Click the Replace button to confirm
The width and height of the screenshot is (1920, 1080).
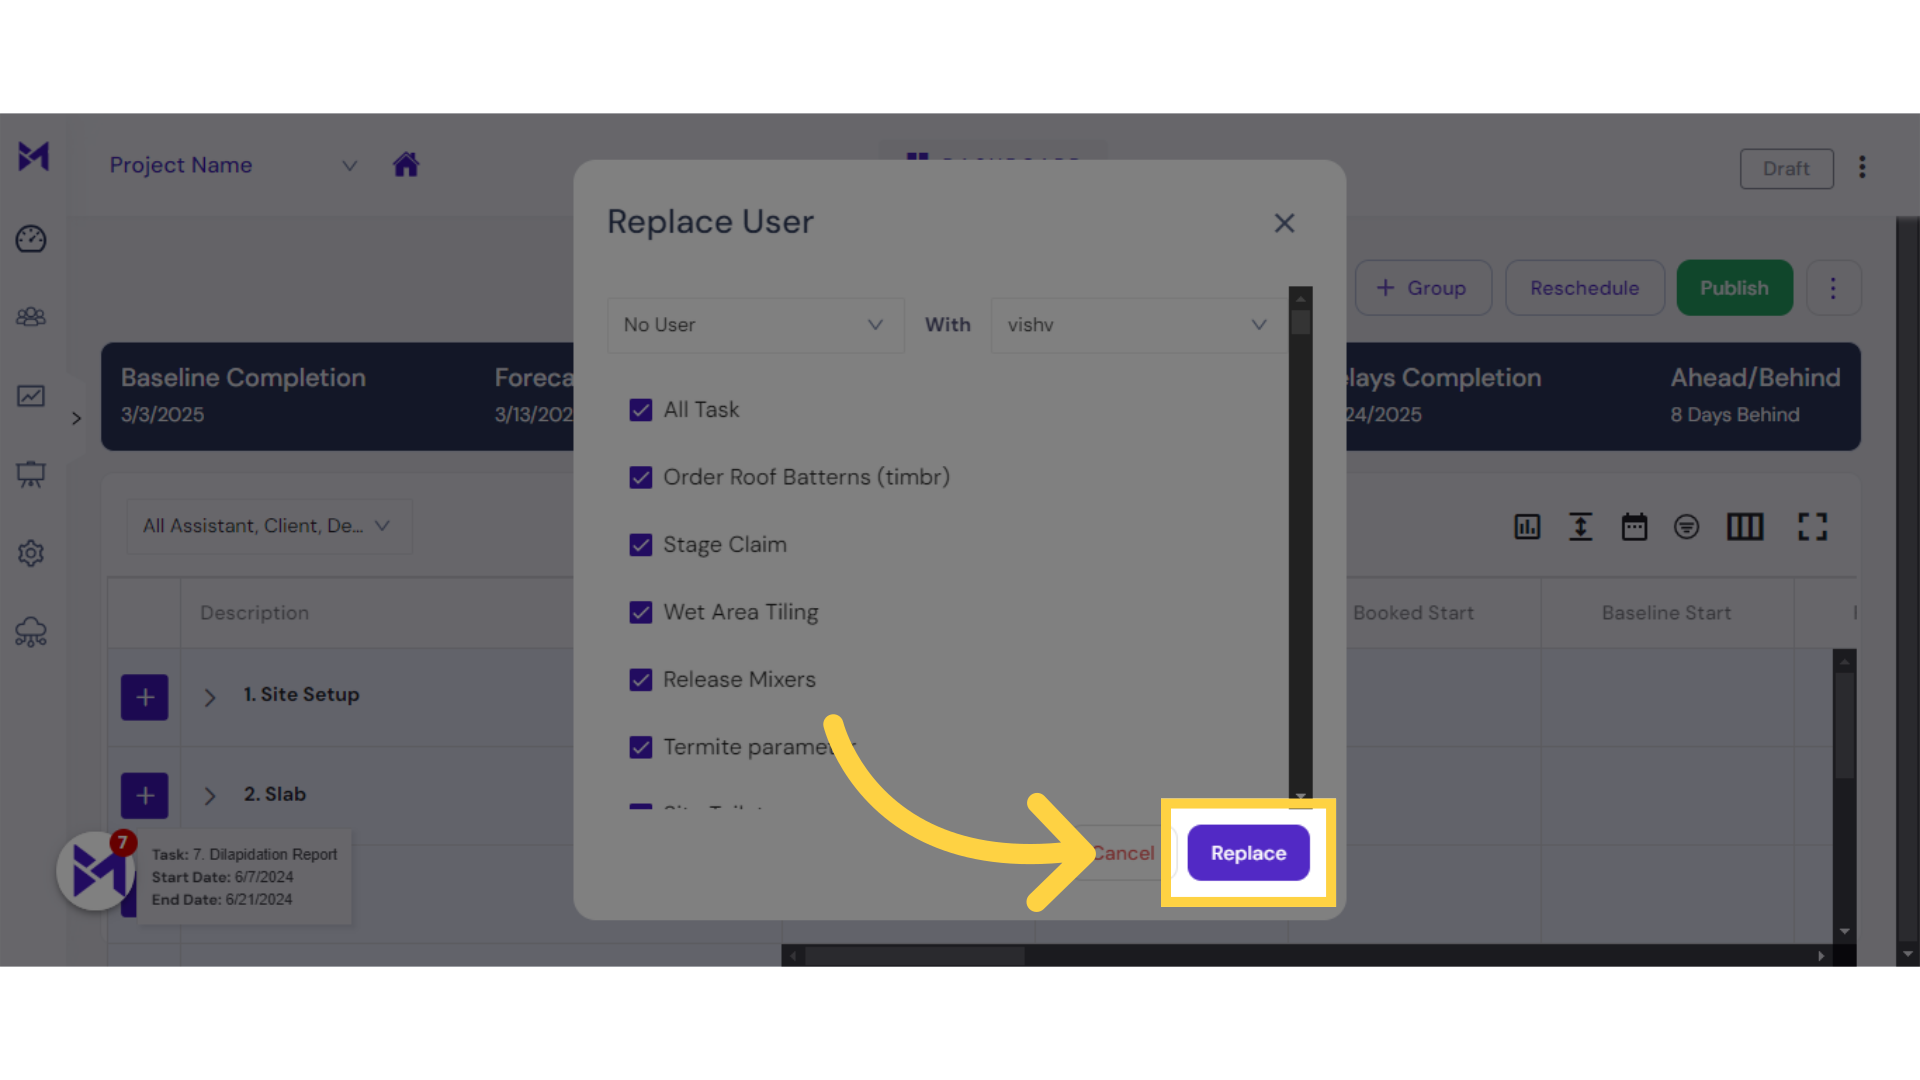point(1247,852)
